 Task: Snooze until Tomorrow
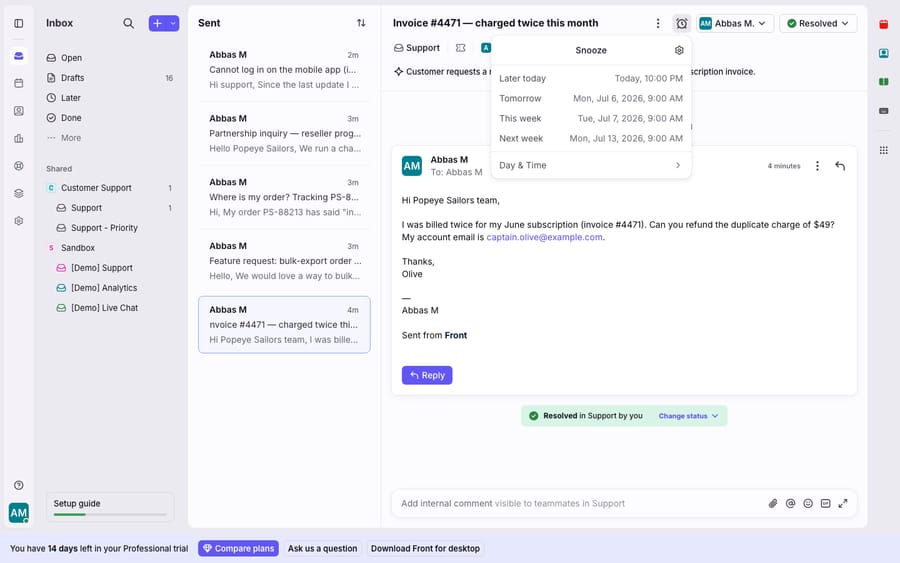(591, 99)
